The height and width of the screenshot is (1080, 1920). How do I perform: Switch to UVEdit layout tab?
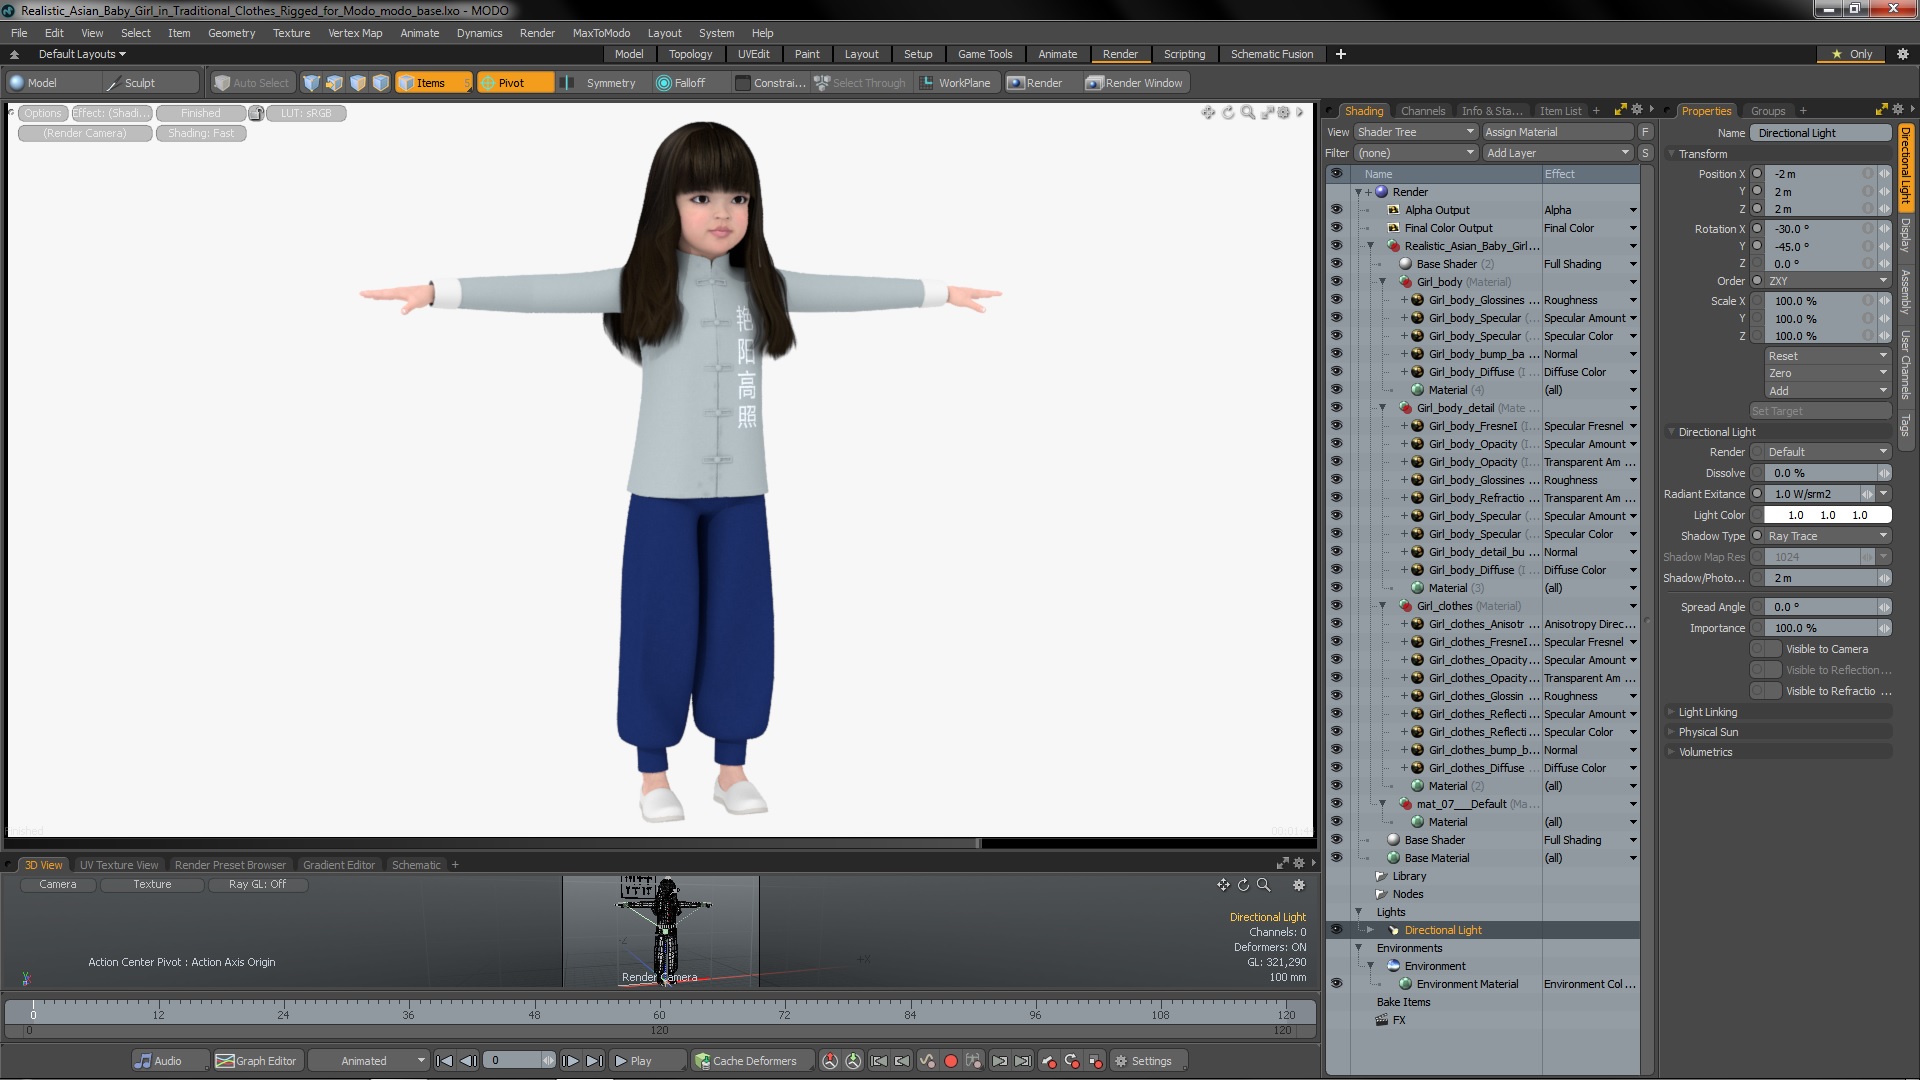click(753, 54)
